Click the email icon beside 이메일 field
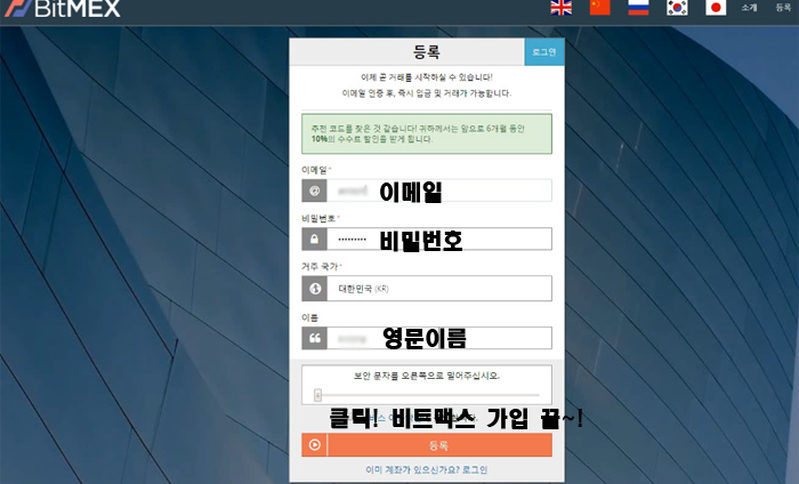799x484 pixels. click(x=314, y=191)
